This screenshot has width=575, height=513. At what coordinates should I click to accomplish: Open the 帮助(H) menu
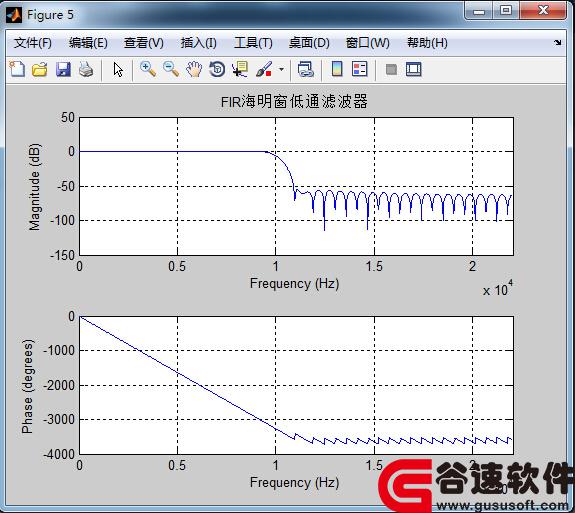427,43
